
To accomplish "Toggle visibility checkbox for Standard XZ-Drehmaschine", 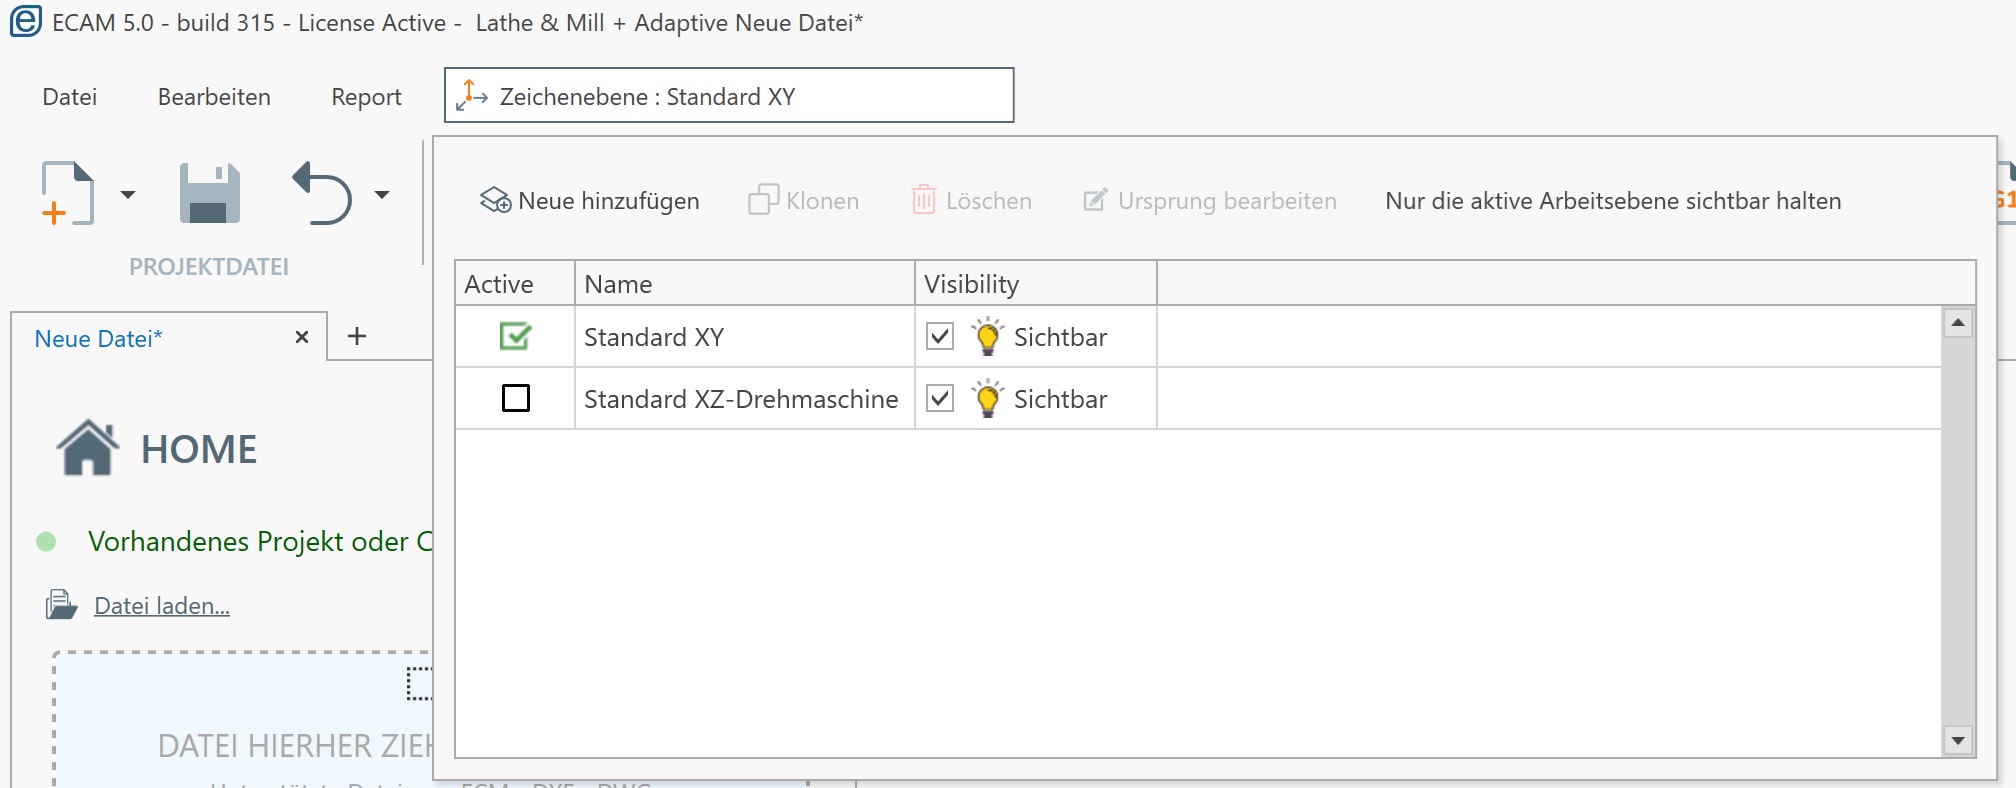I will click(940, 398).
